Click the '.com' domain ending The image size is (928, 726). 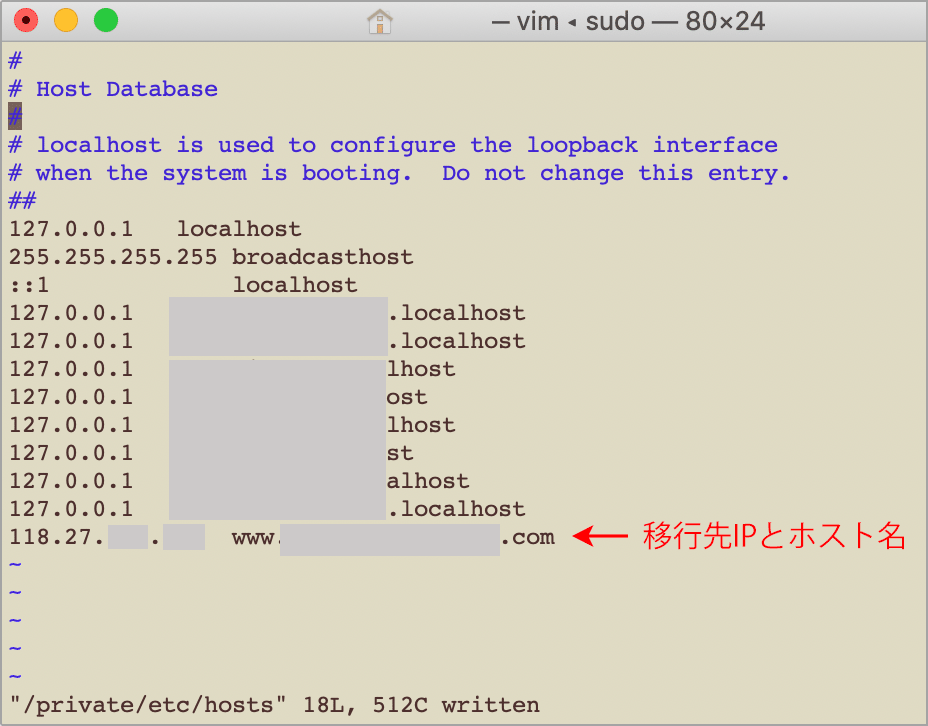527,537
